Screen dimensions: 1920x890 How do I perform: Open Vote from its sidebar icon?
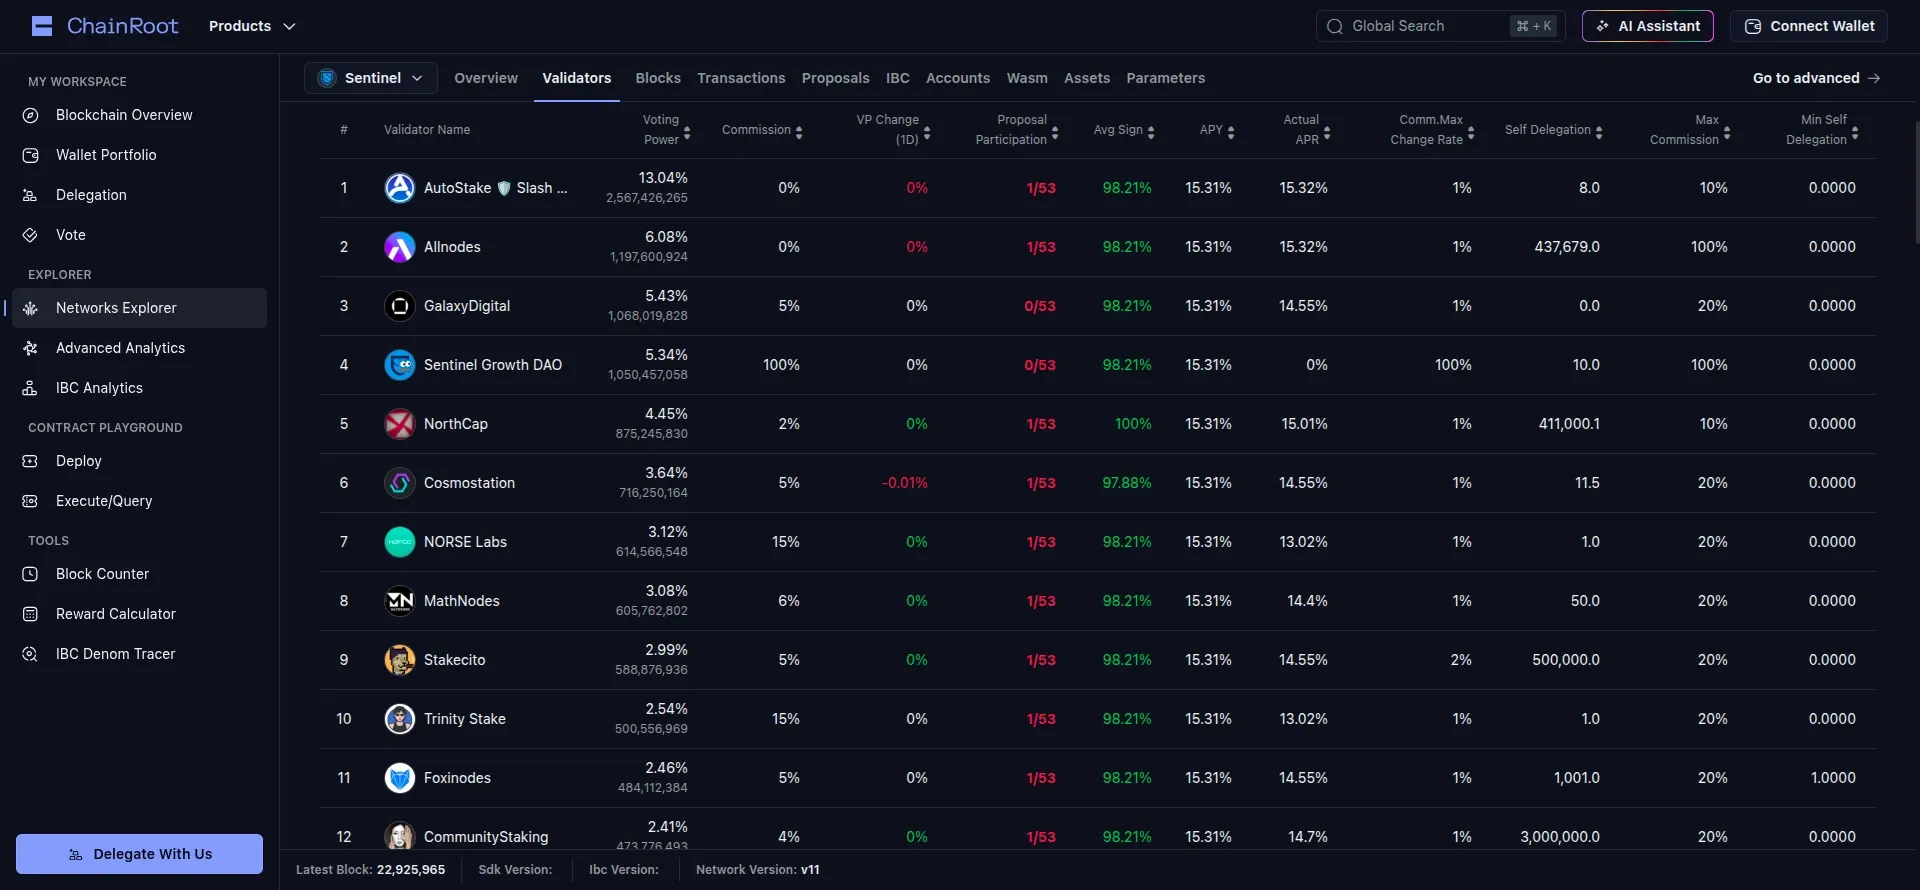(x=30, y=235)
